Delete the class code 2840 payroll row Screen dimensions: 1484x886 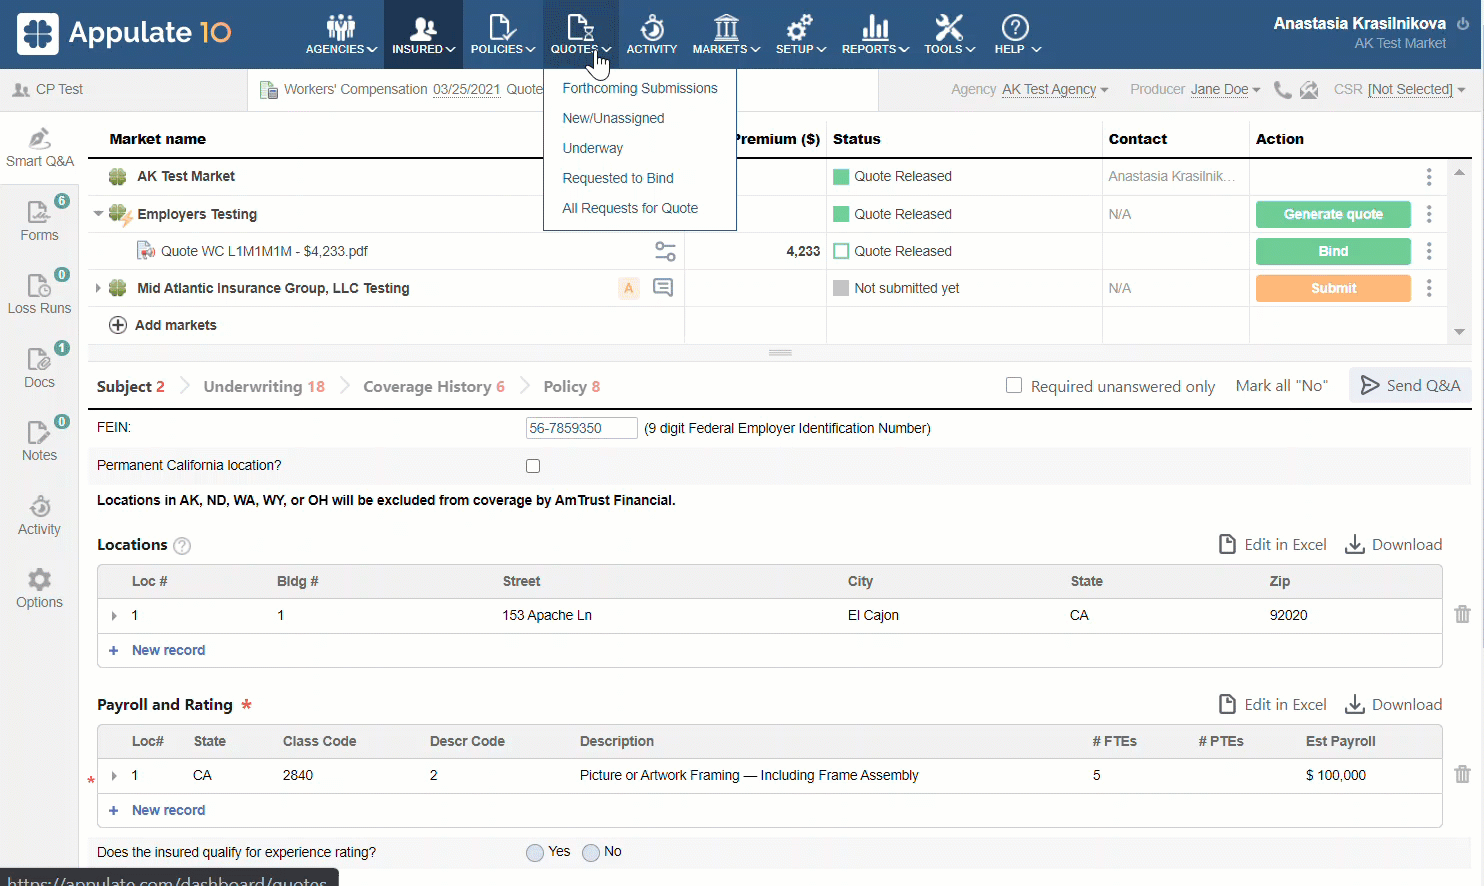[x=1462, y=774]
